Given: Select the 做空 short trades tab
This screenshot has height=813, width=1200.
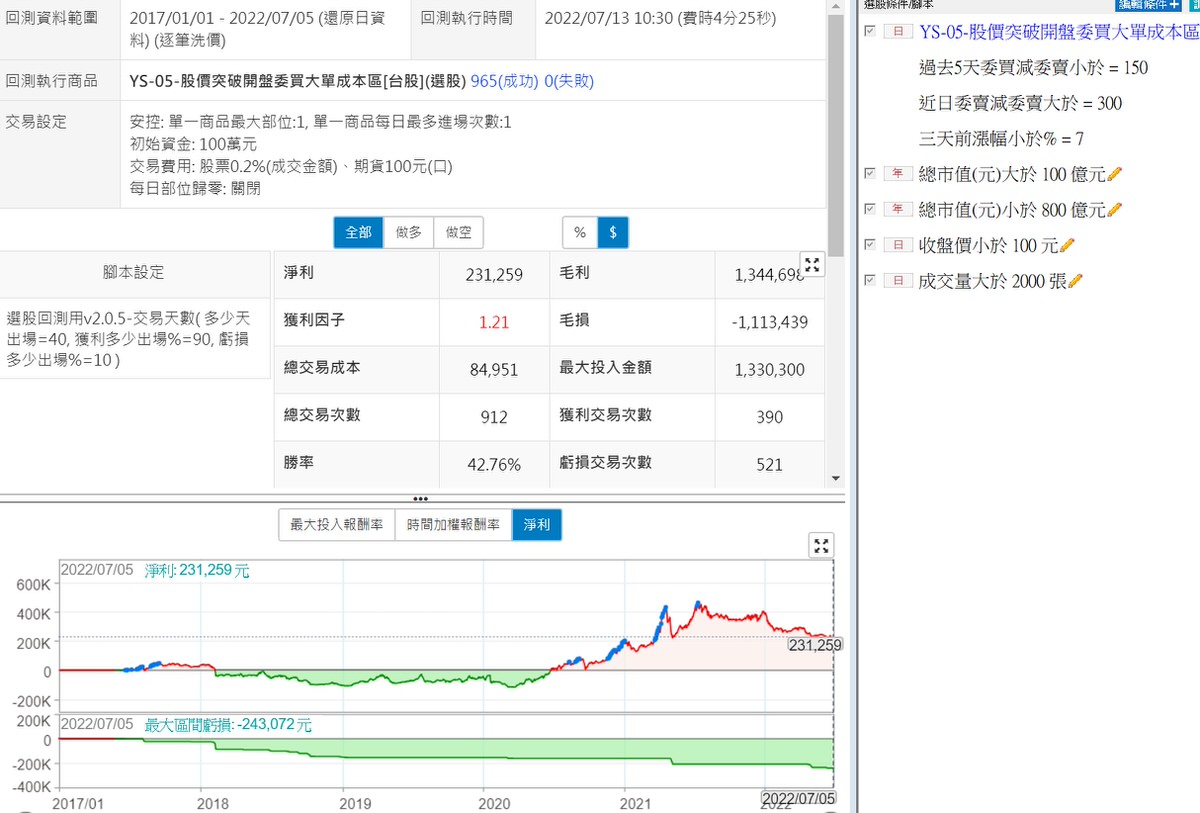Looking at the screenshot, I should point(459,232).
